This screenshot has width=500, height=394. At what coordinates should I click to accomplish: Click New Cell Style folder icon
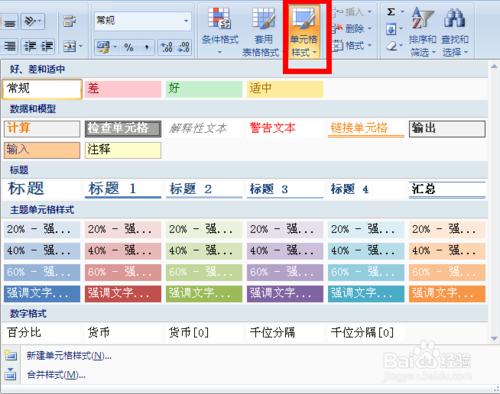click(x=11, y=356)
